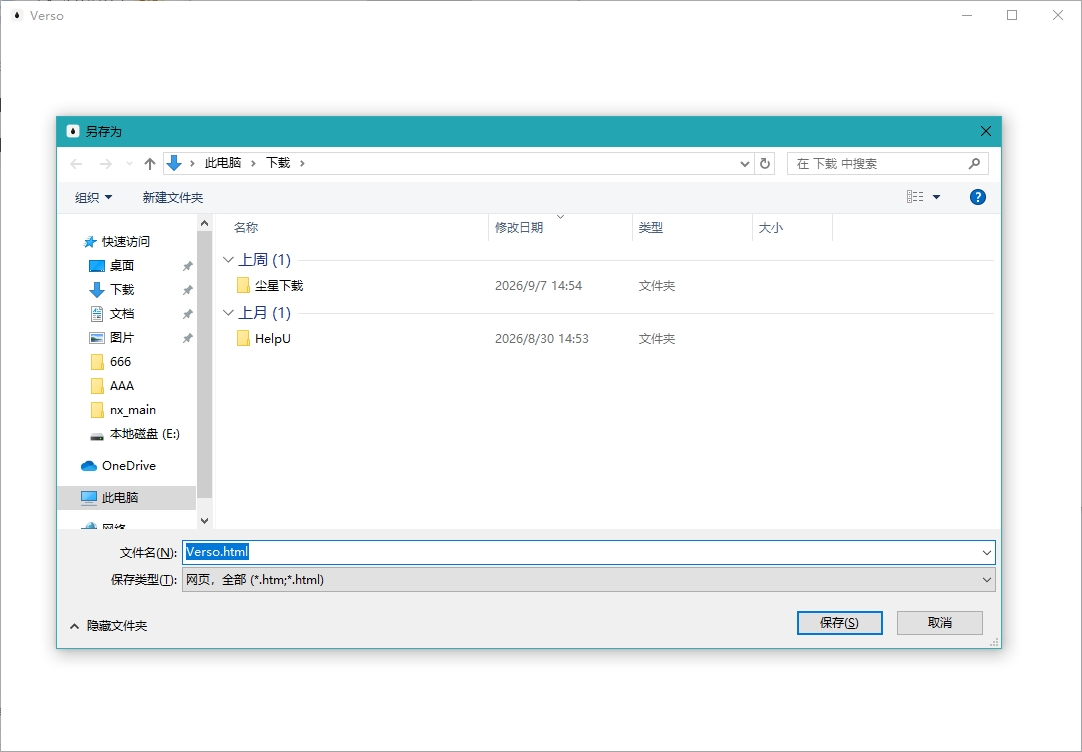This screenshot has width=1082, height=752.
Task: Sort by the 大小 column header
Action: (x=771, y=228)
